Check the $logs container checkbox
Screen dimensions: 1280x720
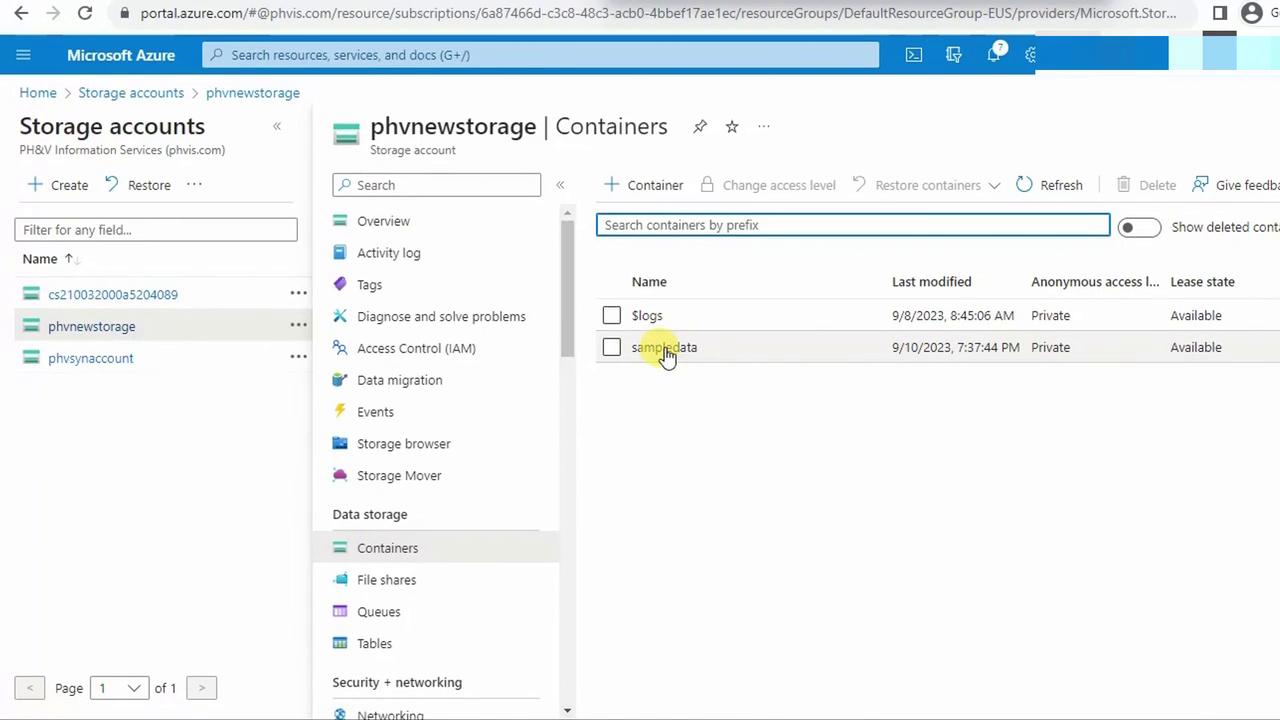[612, 316]
